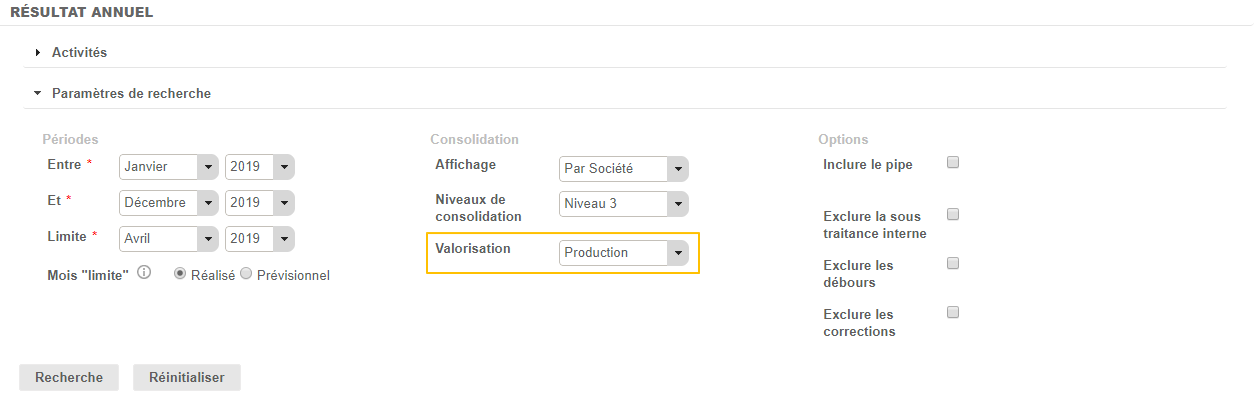Open the Limite month dropdown (Avril)
Image resolution: width=1255 pixels, height=400 pixels.
(x=168, y=239)
